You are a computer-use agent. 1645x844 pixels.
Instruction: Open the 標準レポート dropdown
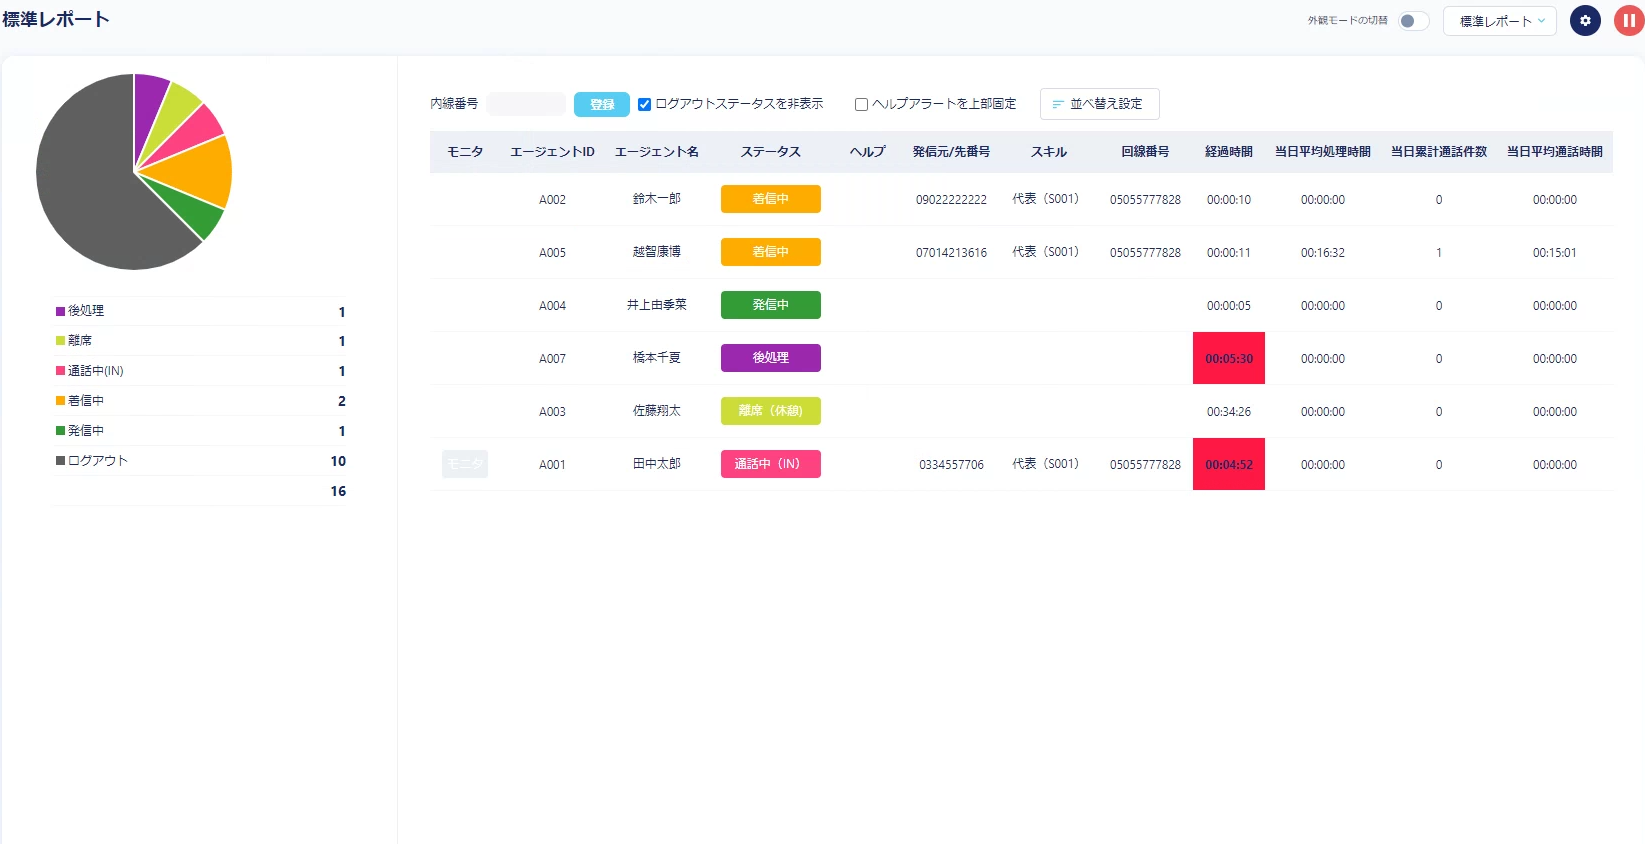(1499, 21)
